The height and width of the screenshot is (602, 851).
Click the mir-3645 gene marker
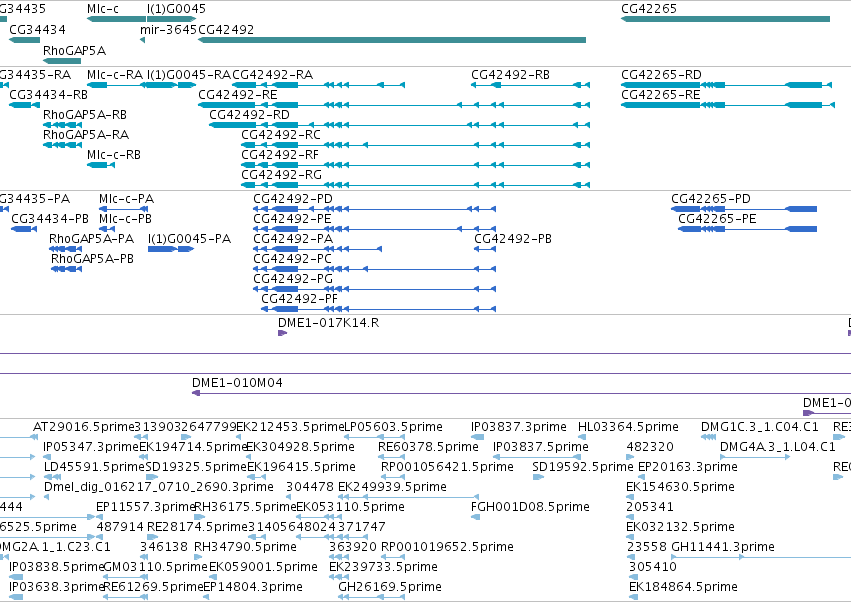(143, 40)
